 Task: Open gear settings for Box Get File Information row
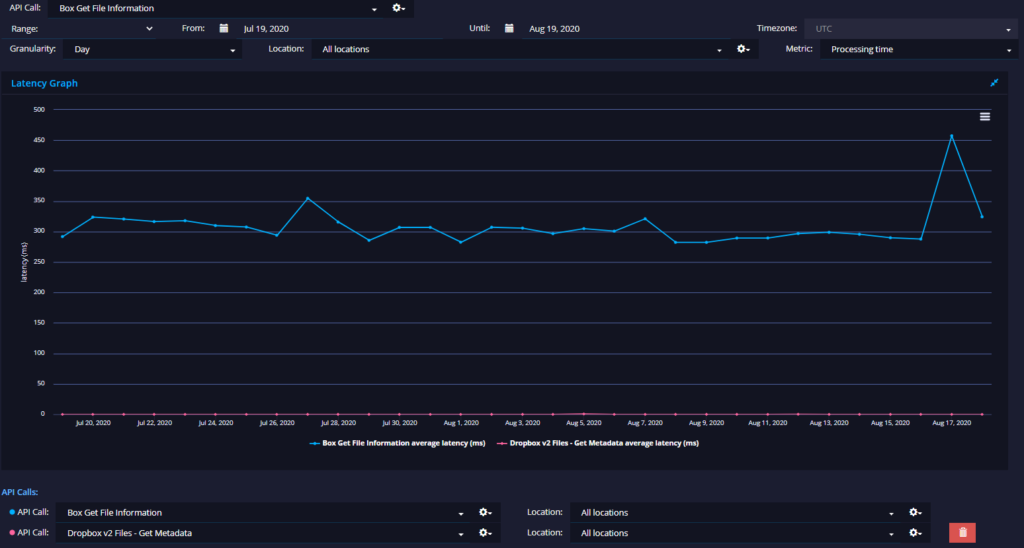click(485, 513)
